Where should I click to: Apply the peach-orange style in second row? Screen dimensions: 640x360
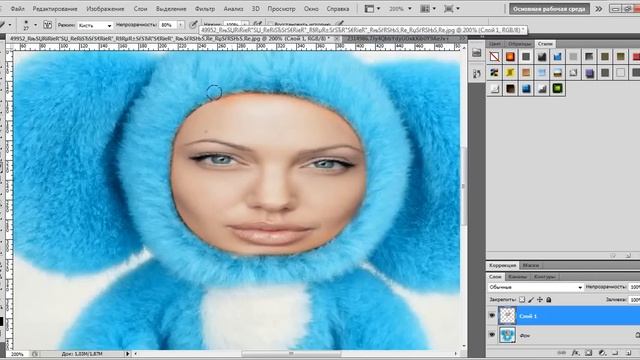[526, 73]
